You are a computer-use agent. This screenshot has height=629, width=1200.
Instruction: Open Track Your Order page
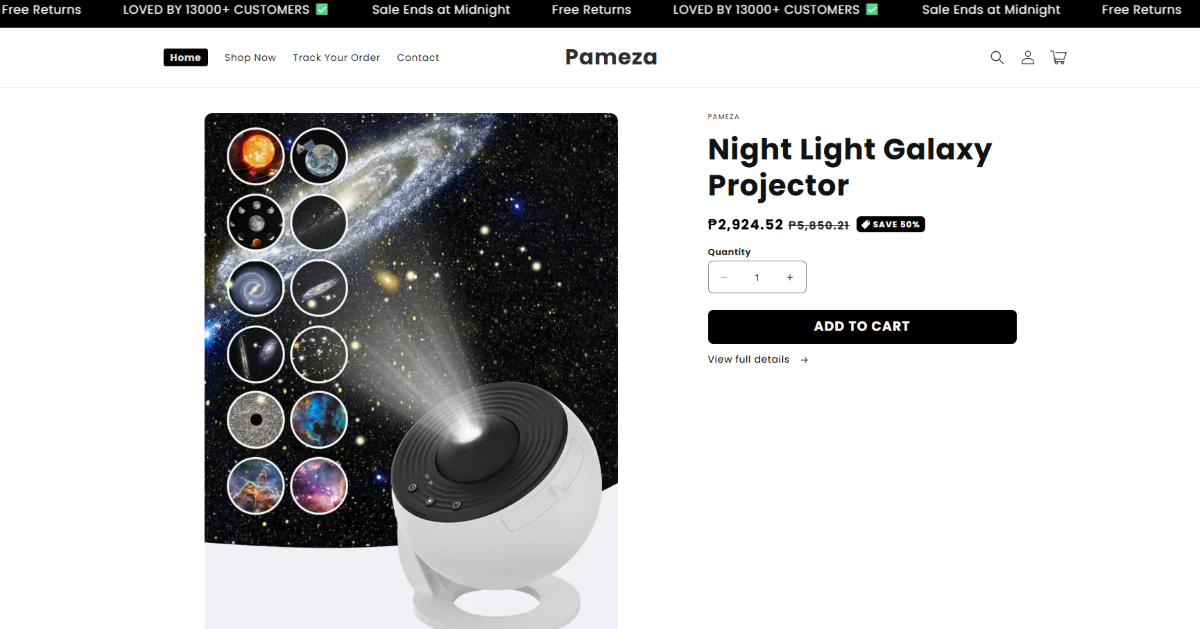[x=336, y=58]
